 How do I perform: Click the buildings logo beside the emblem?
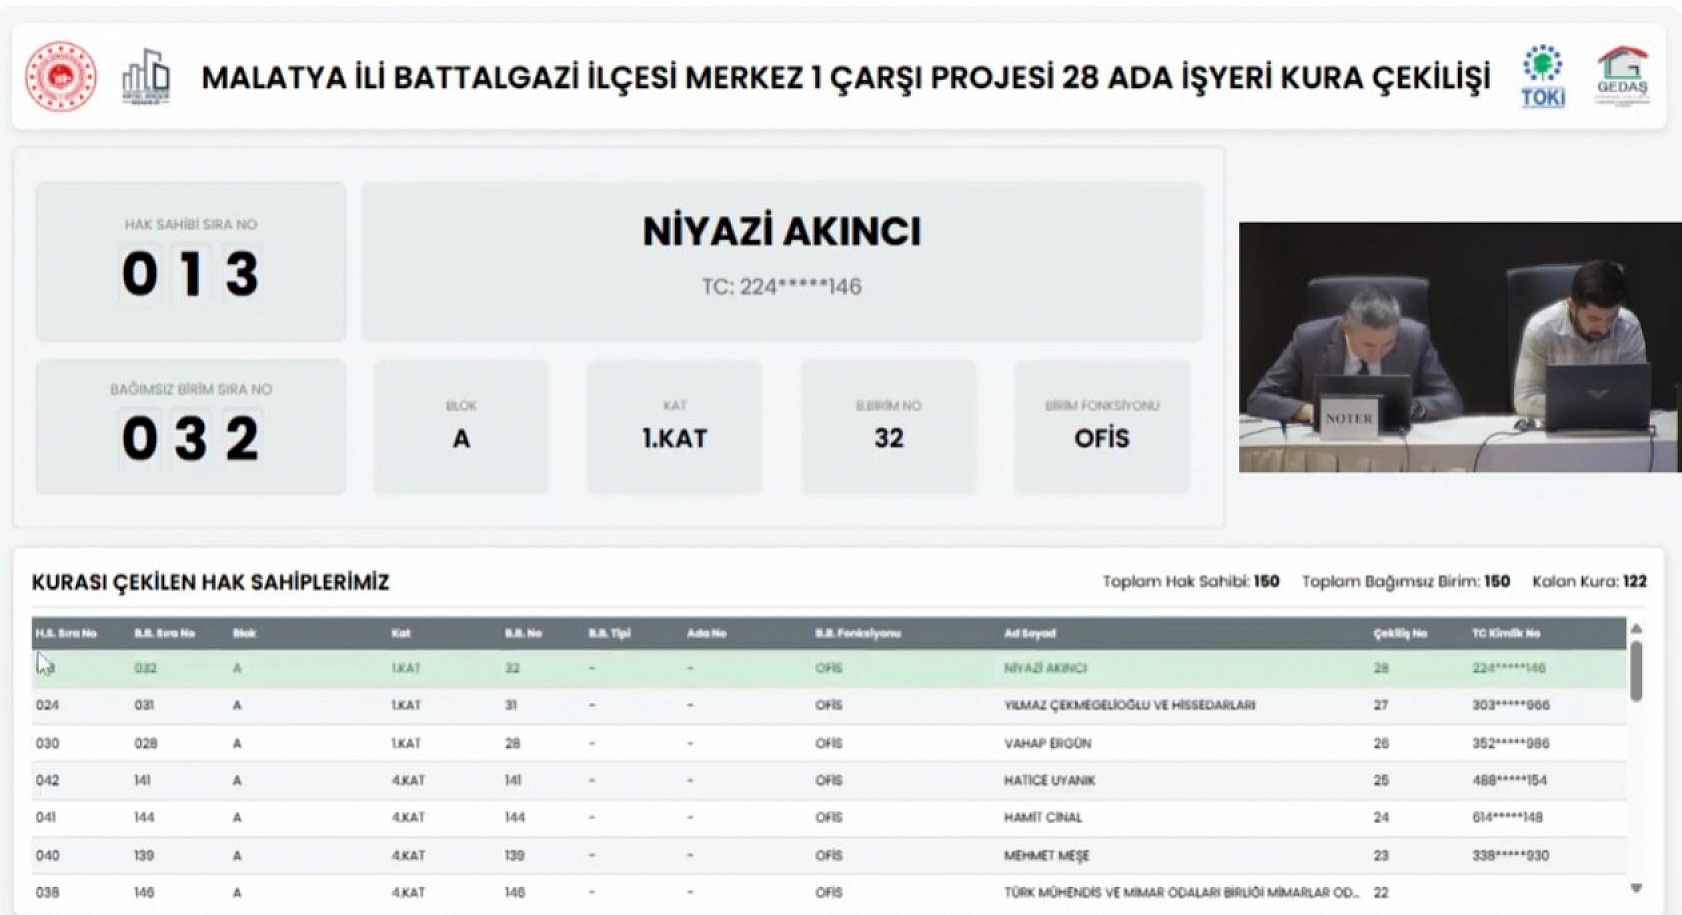coord(146,76)
